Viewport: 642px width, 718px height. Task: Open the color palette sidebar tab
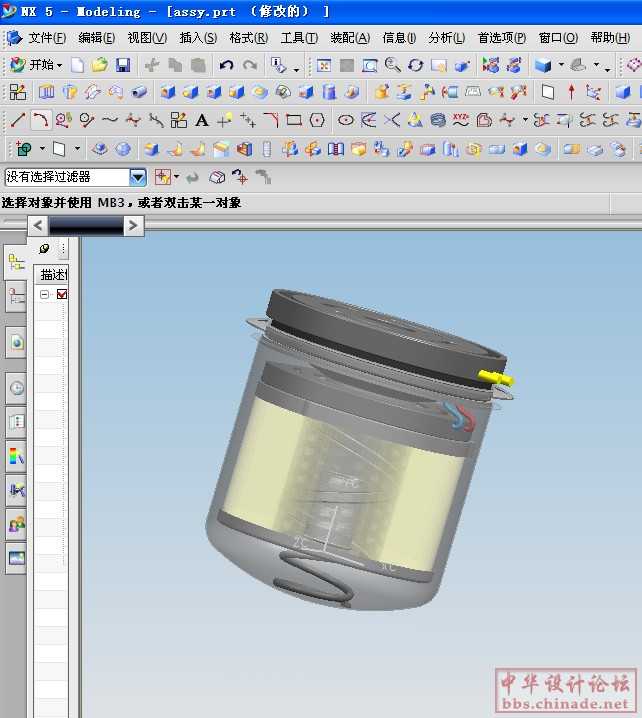[x=16, y=457]
